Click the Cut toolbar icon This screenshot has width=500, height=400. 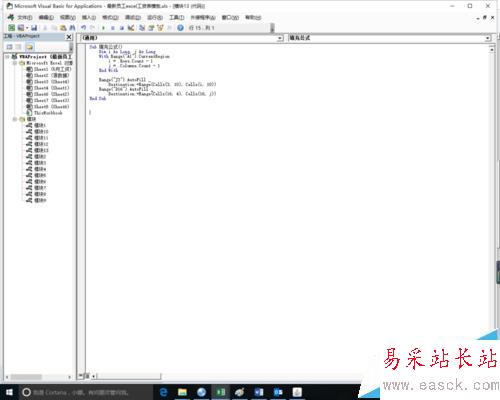(45, 28)
